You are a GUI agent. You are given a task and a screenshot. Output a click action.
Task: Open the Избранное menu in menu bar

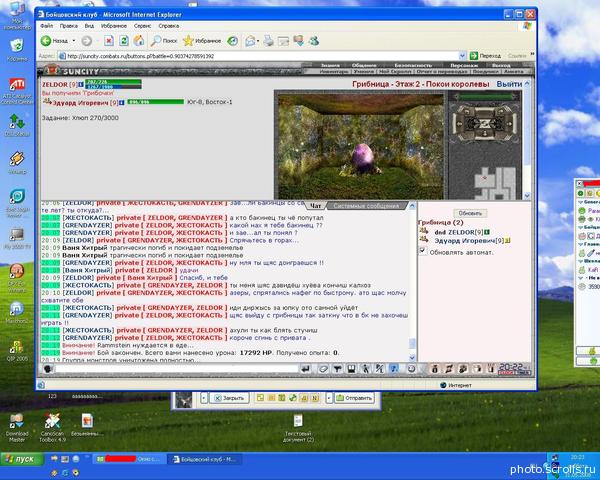click(114, 26)
